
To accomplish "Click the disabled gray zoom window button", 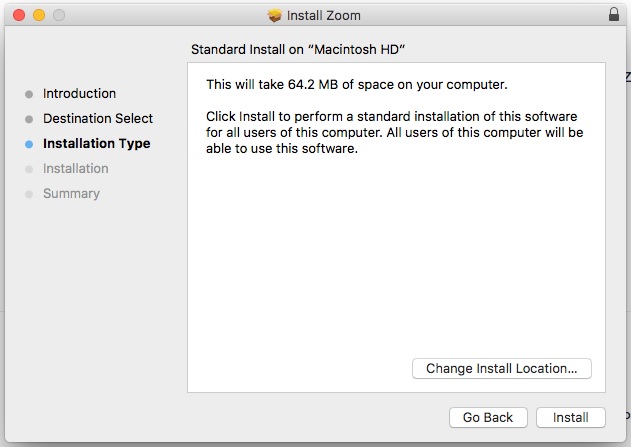I will point(58,15).
